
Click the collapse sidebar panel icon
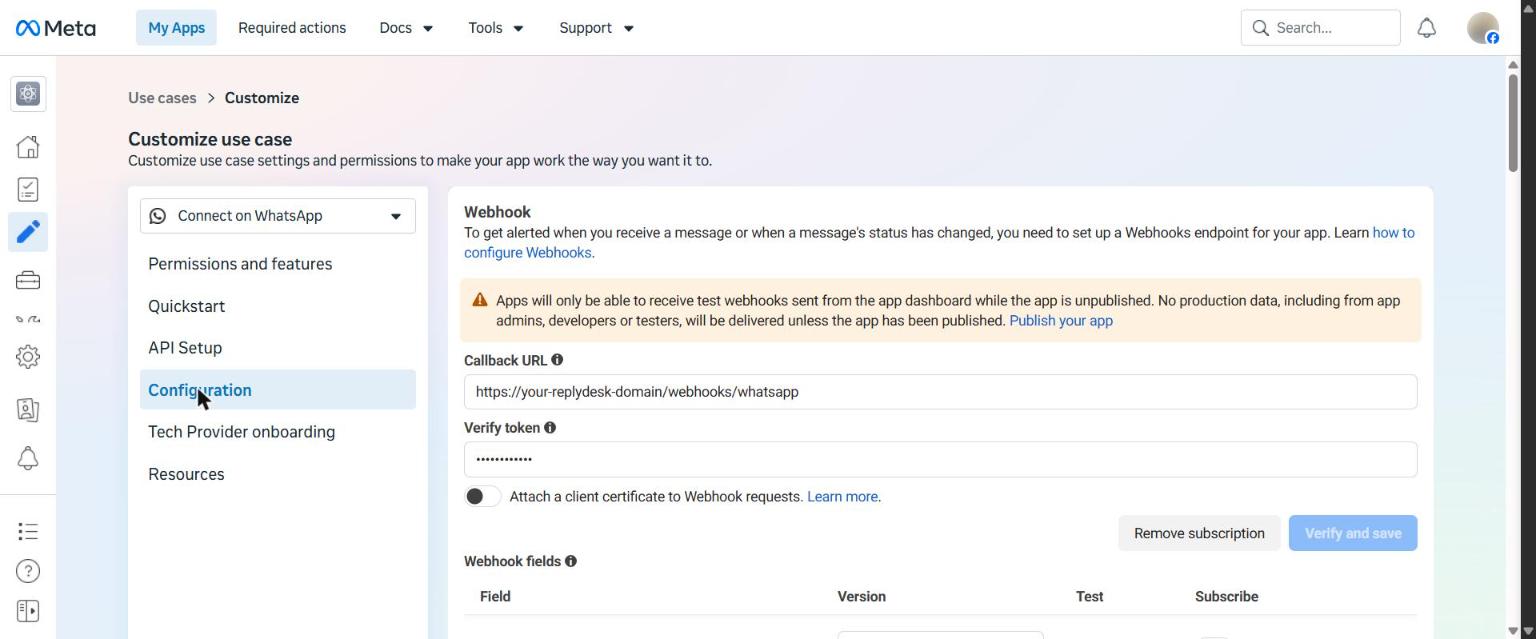pyautogui.click(x=28, y=610)
